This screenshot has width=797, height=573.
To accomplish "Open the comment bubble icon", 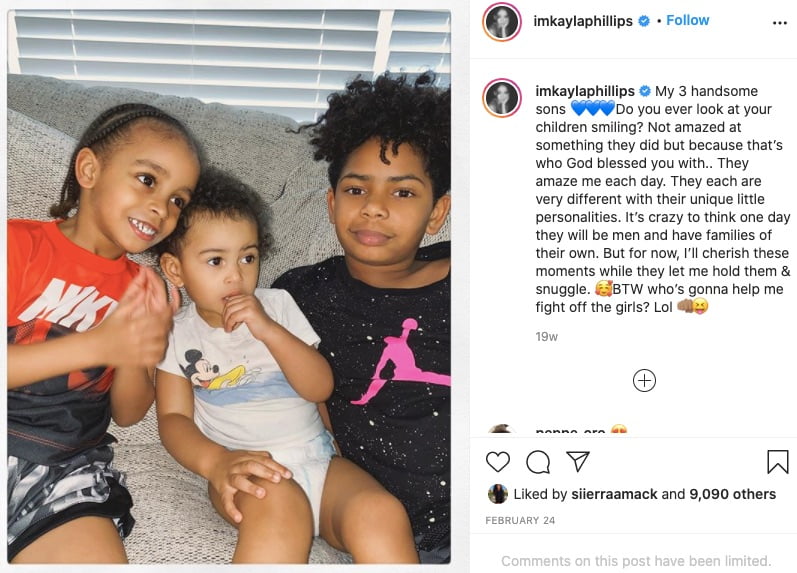I will (538, 462).
